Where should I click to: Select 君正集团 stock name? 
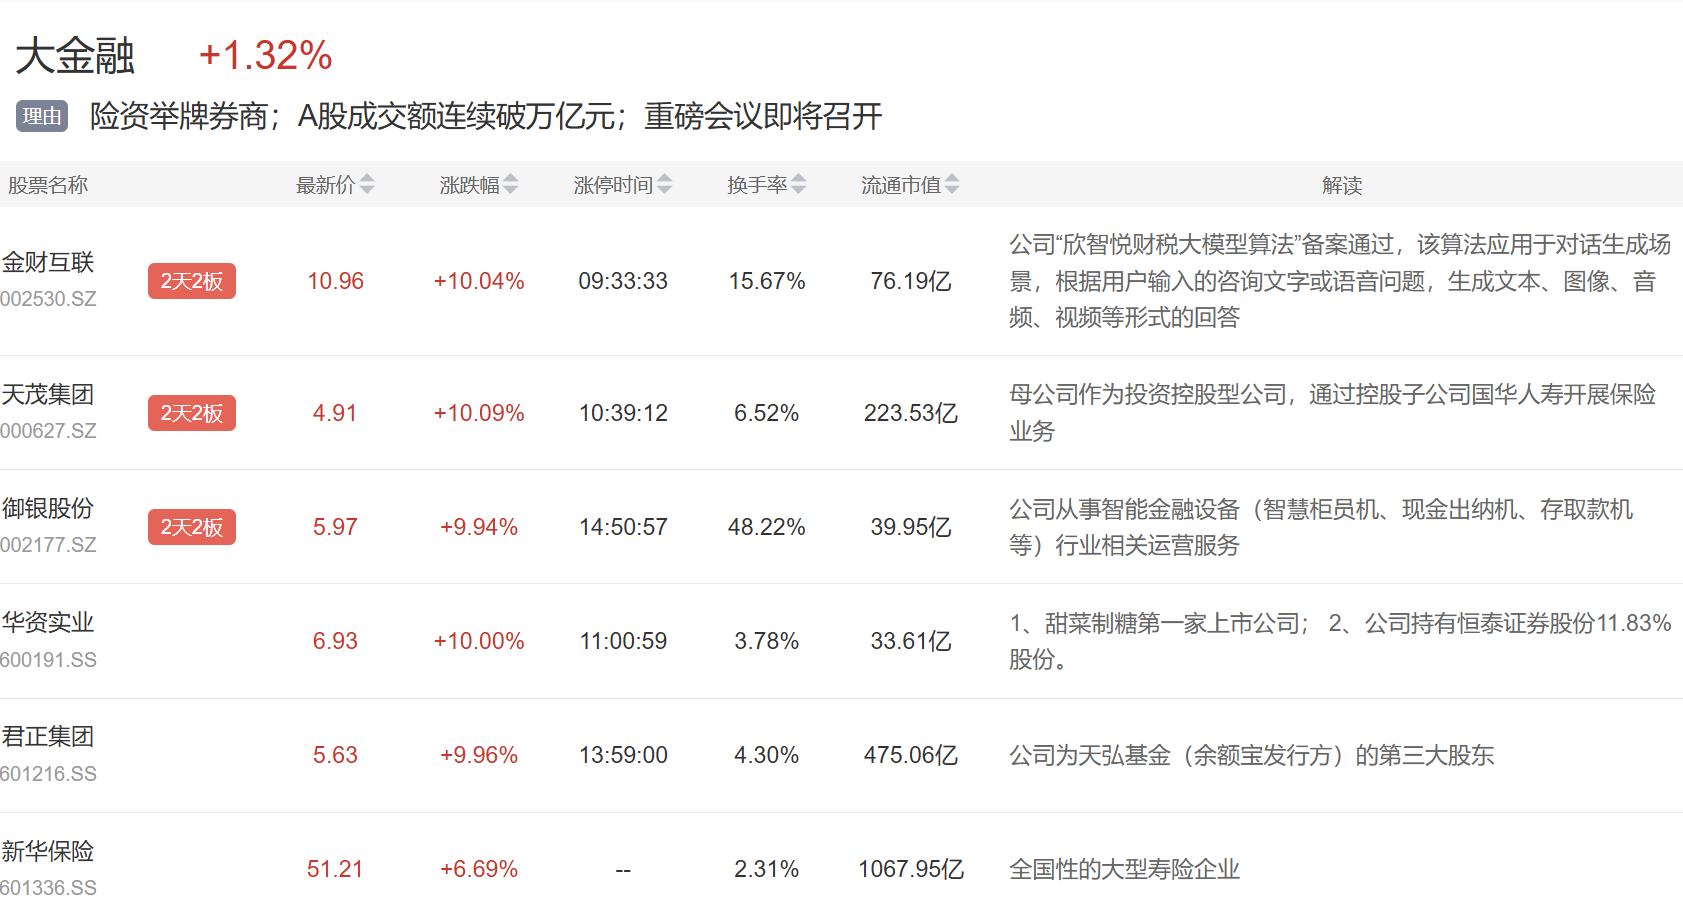click(x=48, y=737)
